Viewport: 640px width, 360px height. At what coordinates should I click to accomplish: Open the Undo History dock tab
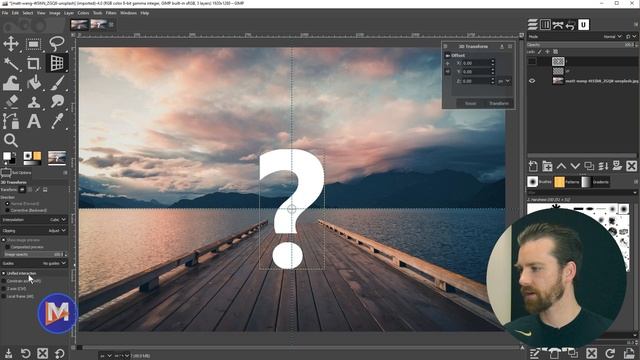pos(570,25)
